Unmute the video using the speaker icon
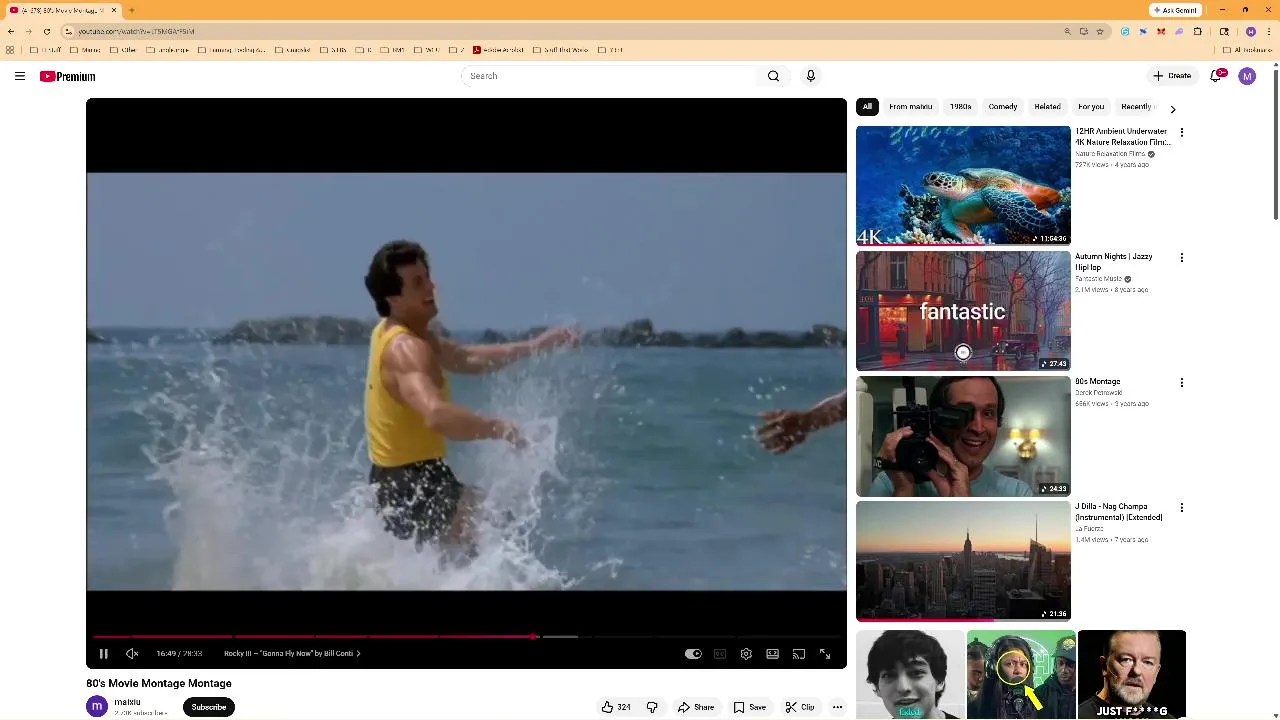 (132, 654)
